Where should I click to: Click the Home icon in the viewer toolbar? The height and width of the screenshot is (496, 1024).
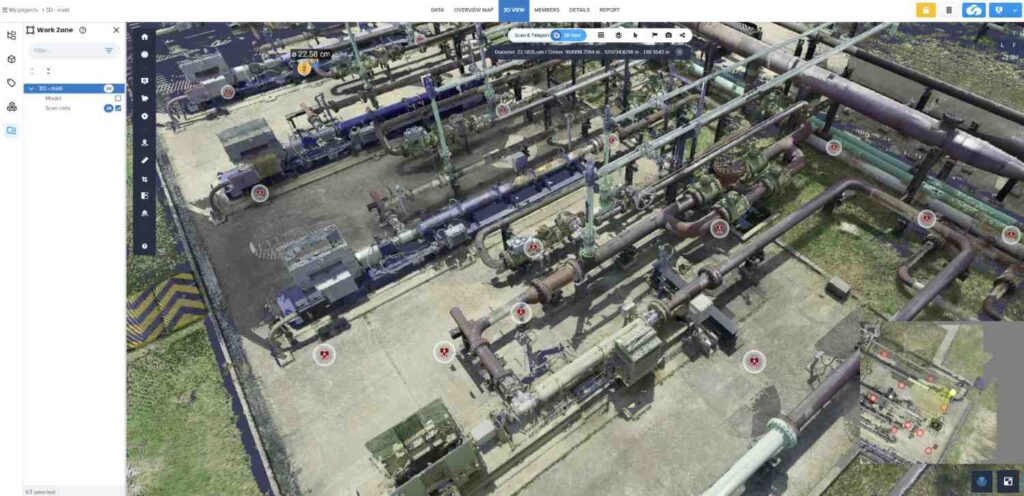(x=145, y=37)
